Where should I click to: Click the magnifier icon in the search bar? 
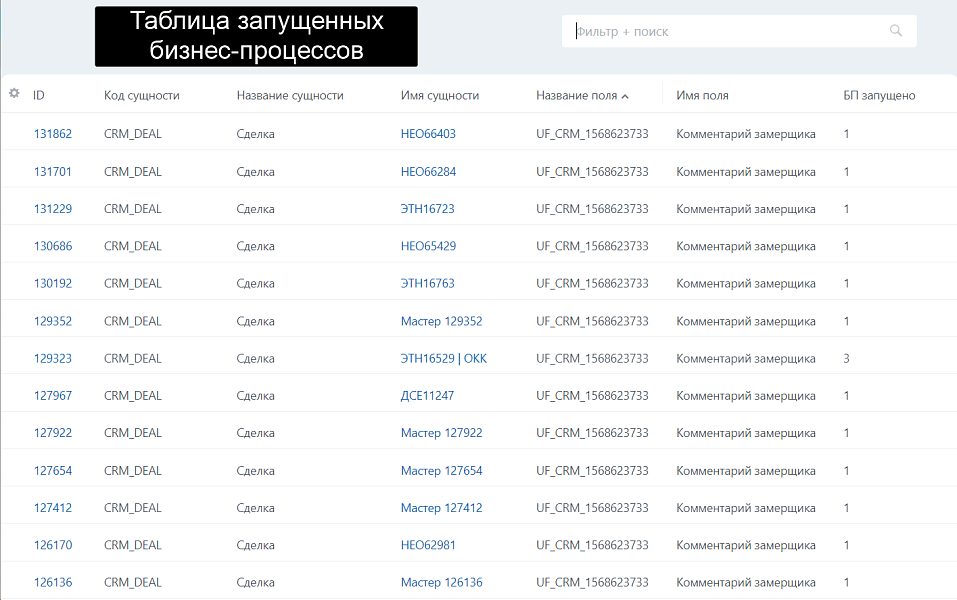pyautogui.click(x=895, y=31)
